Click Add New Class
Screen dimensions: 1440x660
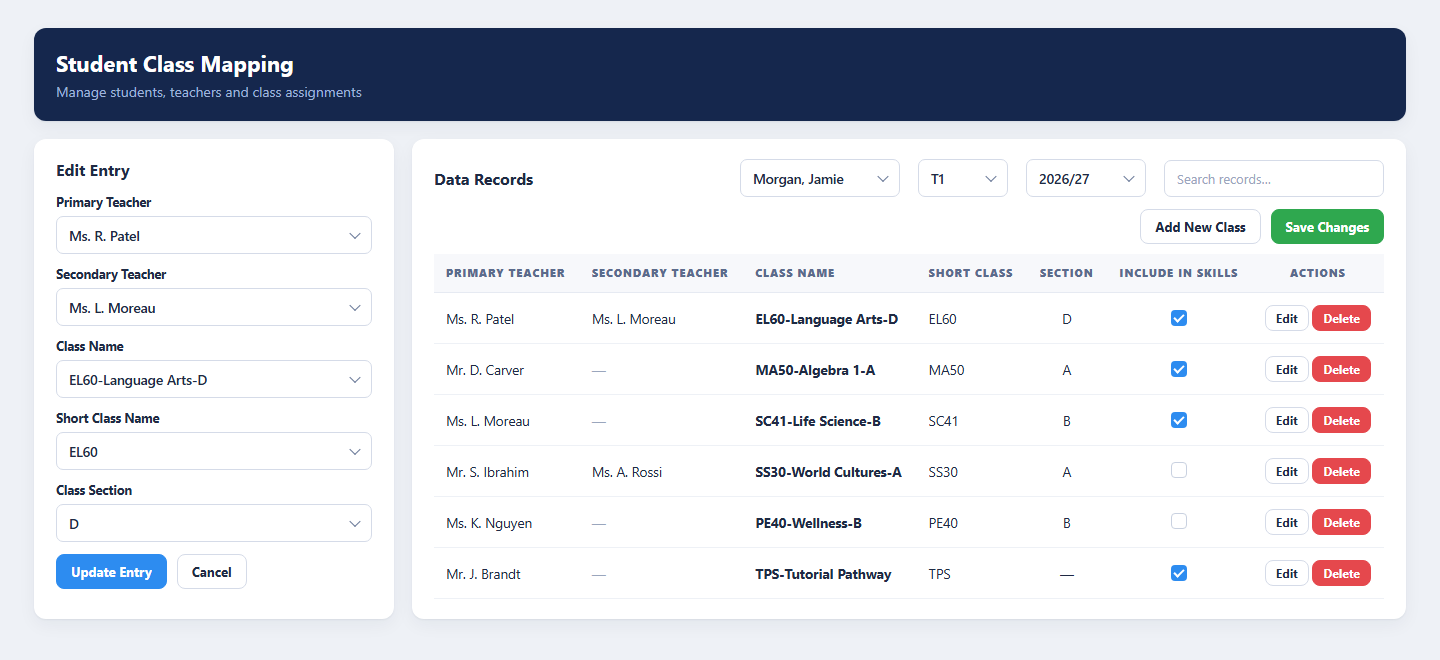click(x=1200, y=227)
